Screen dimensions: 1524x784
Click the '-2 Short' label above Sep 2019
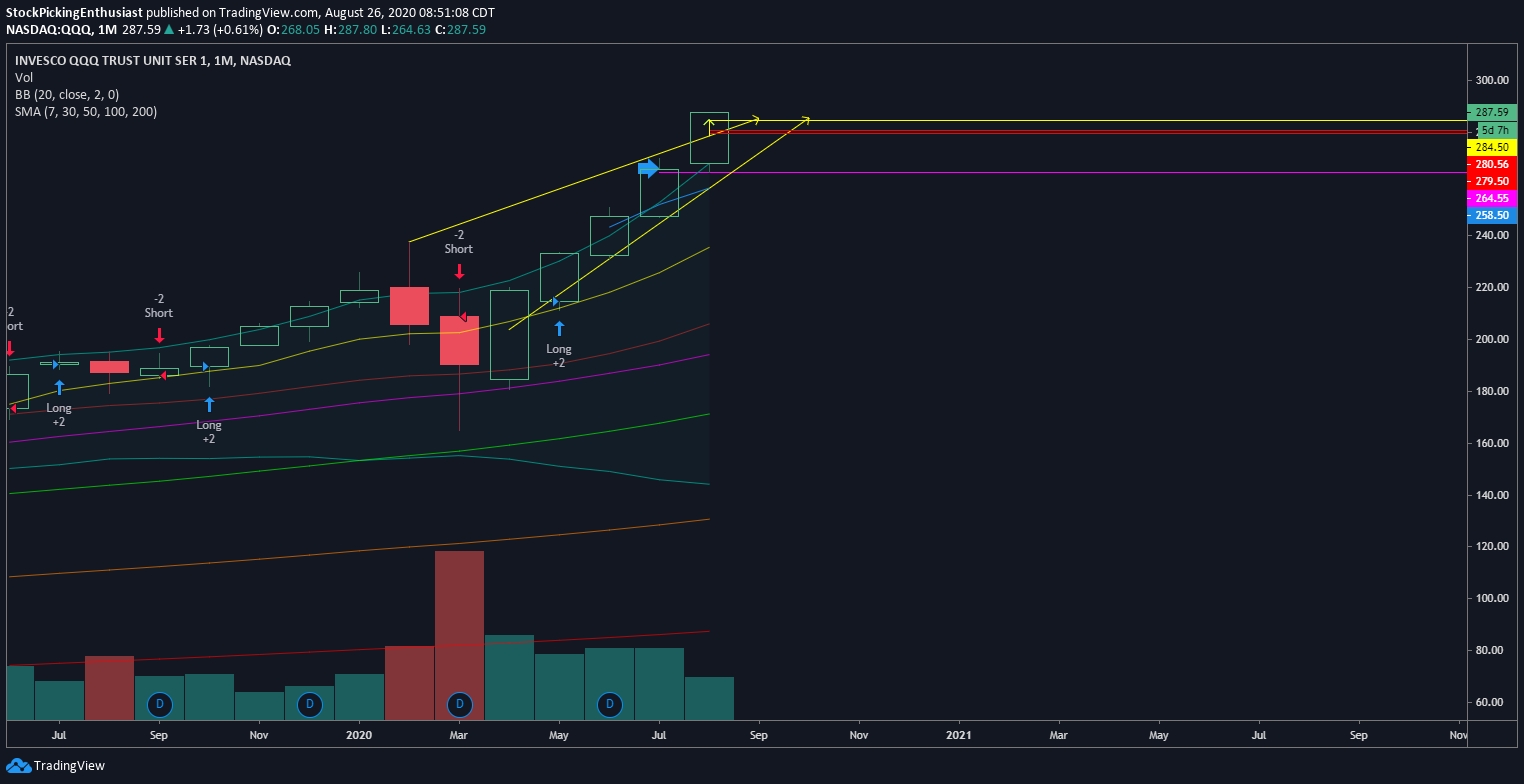tap(159, 305)
